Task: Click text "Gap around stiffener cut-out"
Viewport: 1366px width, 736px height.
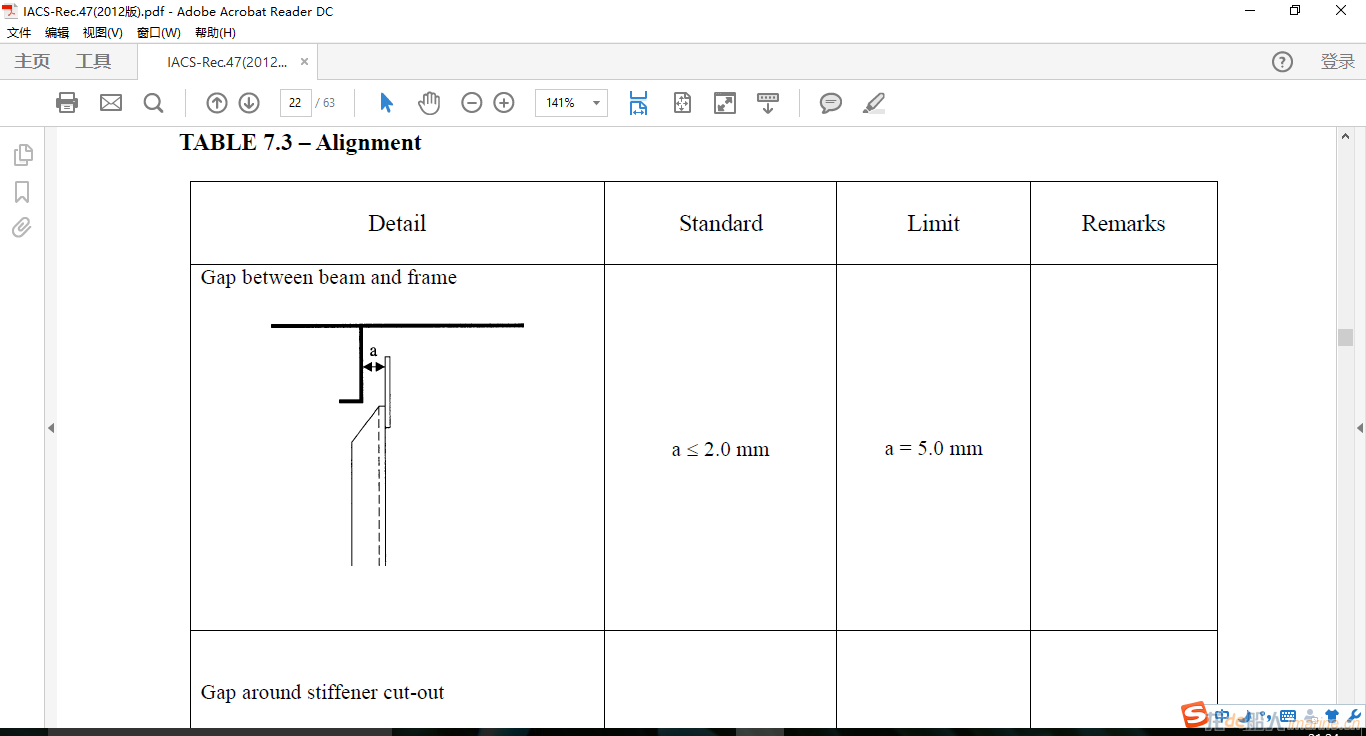Action: (x=323, y=692)
